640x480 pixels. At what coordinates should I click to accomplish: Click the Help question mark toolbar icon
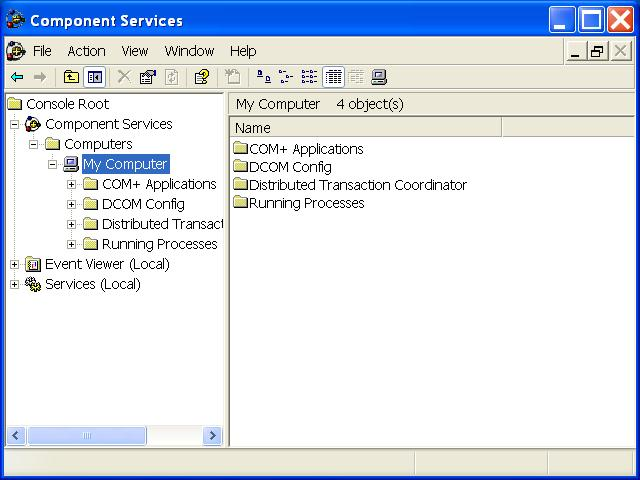(202, 77)
